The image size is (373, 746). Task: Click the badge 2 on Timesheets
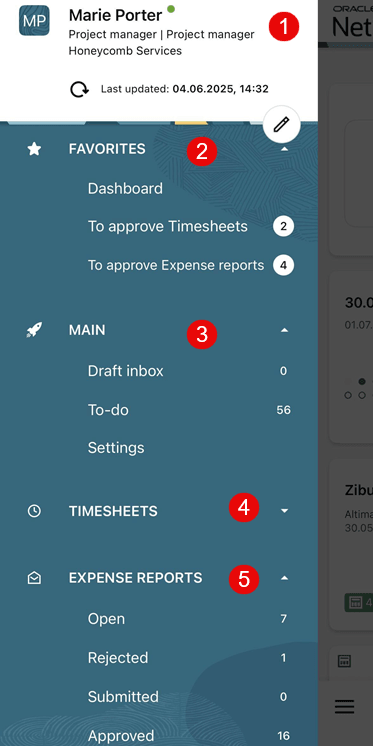click(284, 226)
